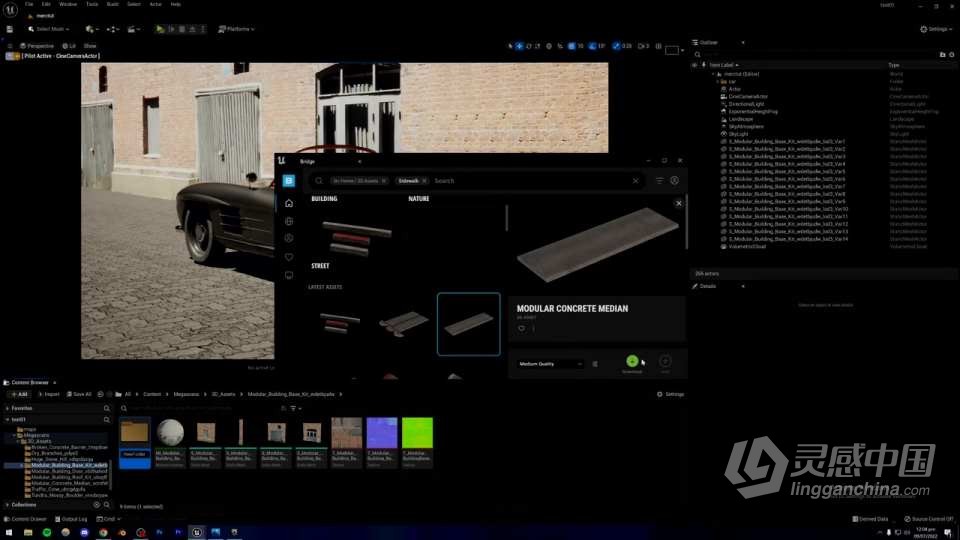The image size is (960, 540).
Task: Toggle grid snapping in the viewport
Action: tap(571, 46)
